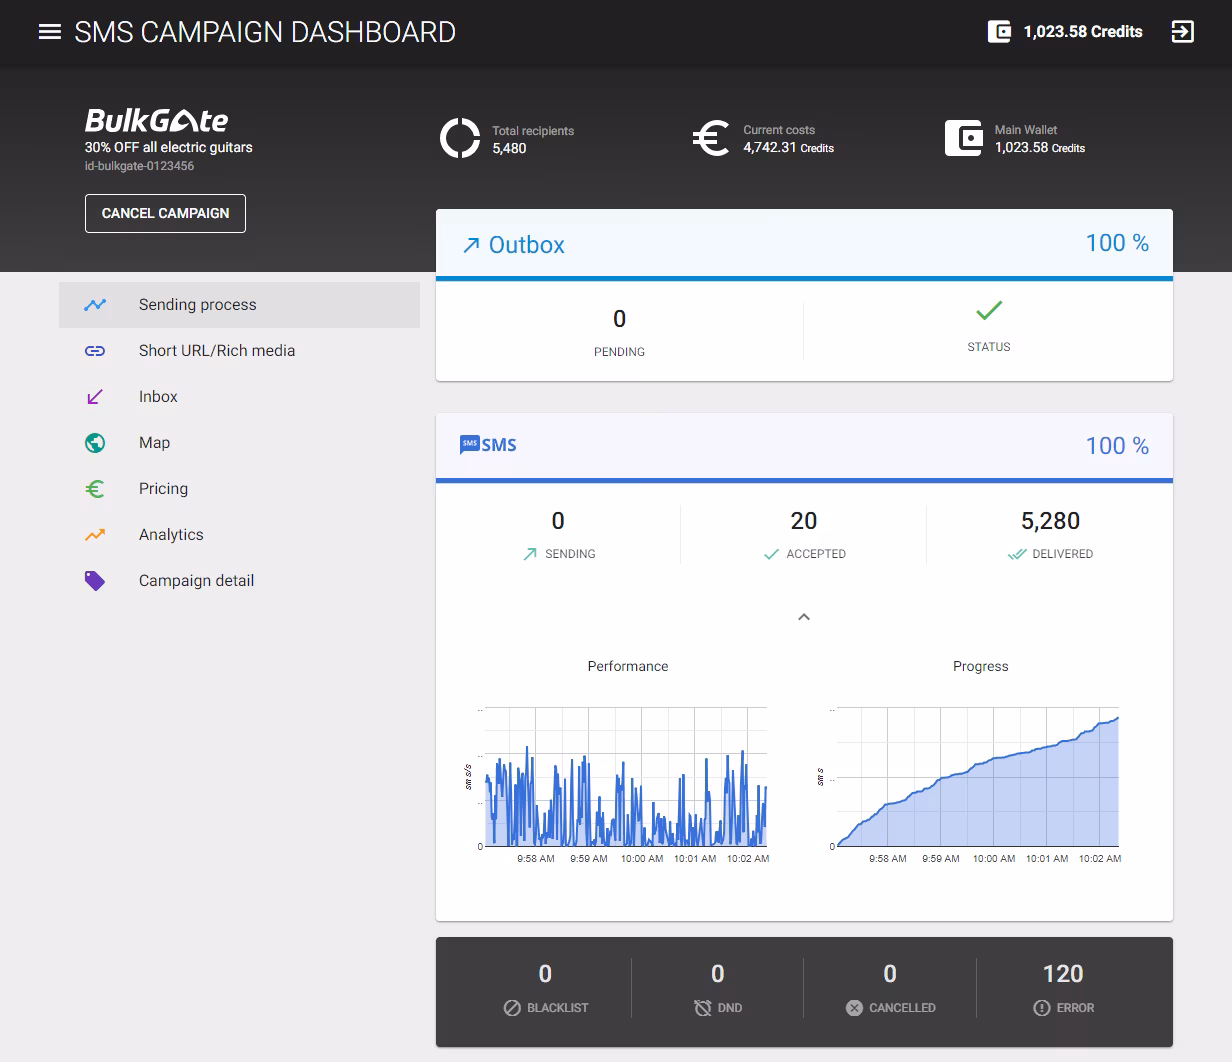Click the SMS 100 % value

point(1117,446)
